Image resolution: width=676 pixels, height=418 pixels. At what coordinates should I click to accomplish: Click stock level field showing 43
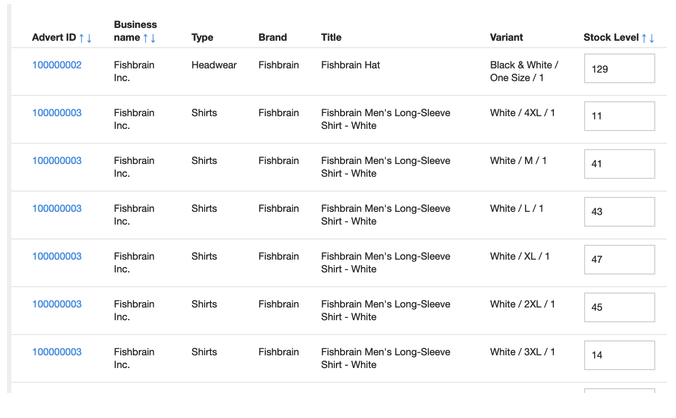point(619,212)
